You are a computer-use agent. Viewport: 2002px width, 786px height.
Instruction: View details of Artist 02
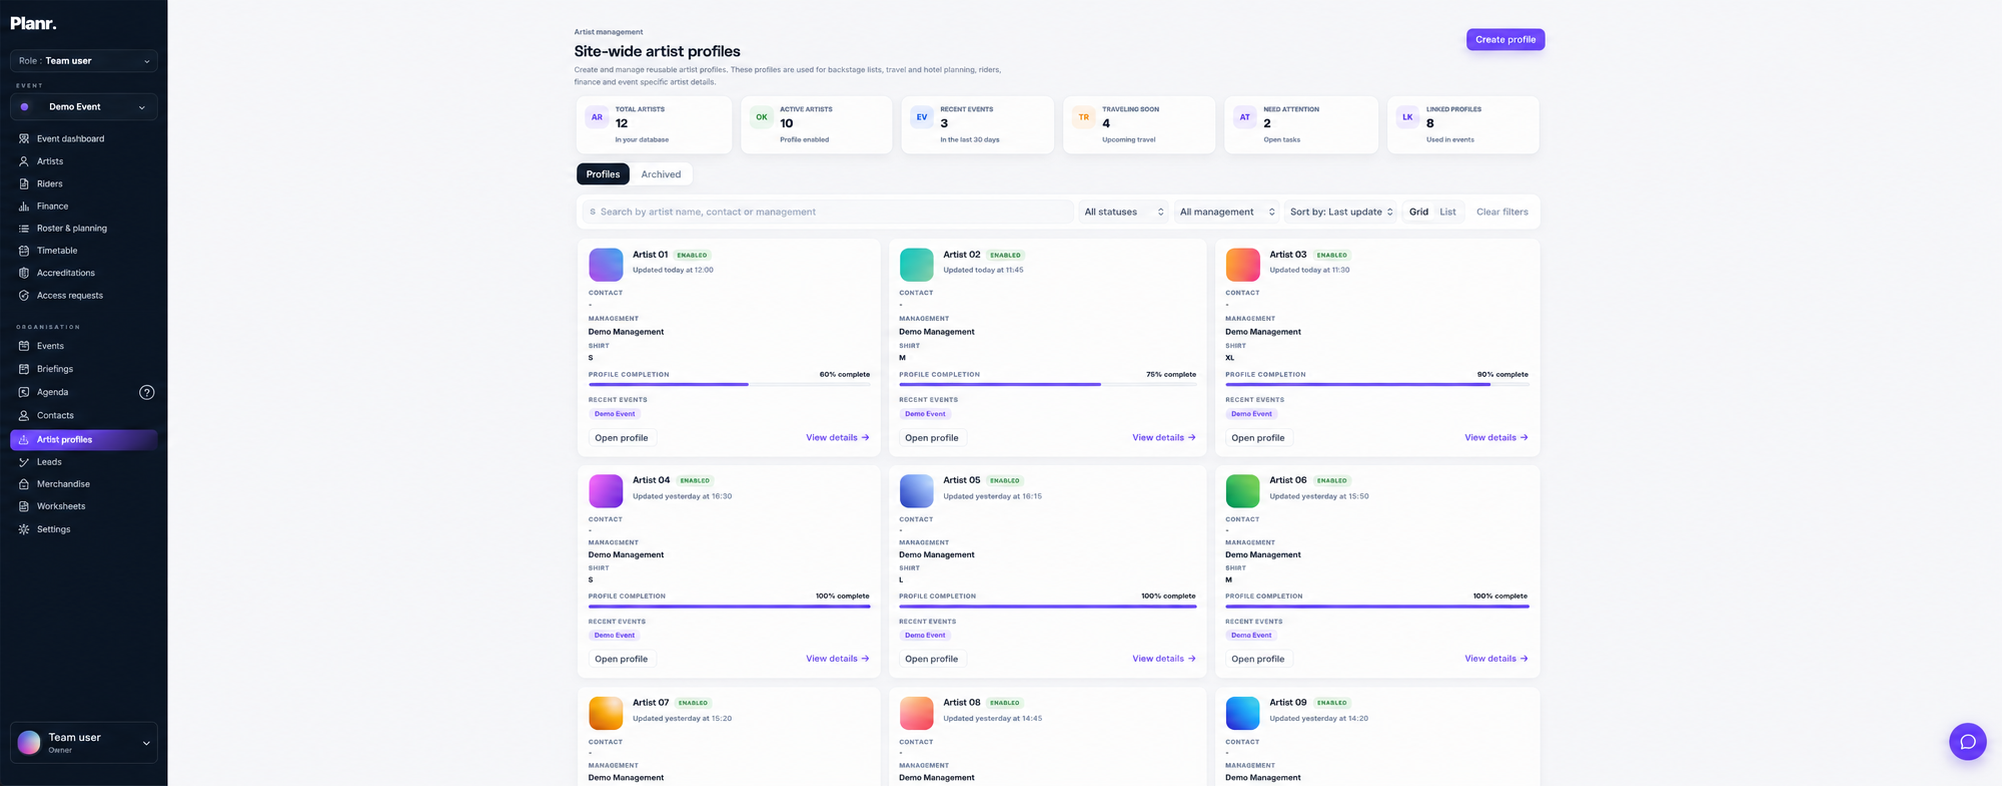click(1163, 438)
